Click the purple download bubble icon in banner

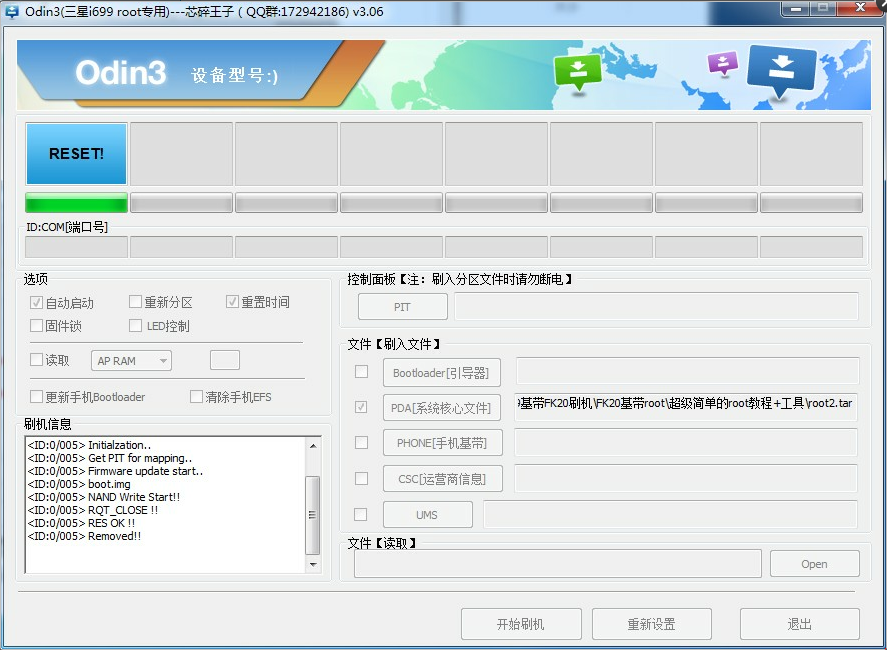(x=723, y=64)
